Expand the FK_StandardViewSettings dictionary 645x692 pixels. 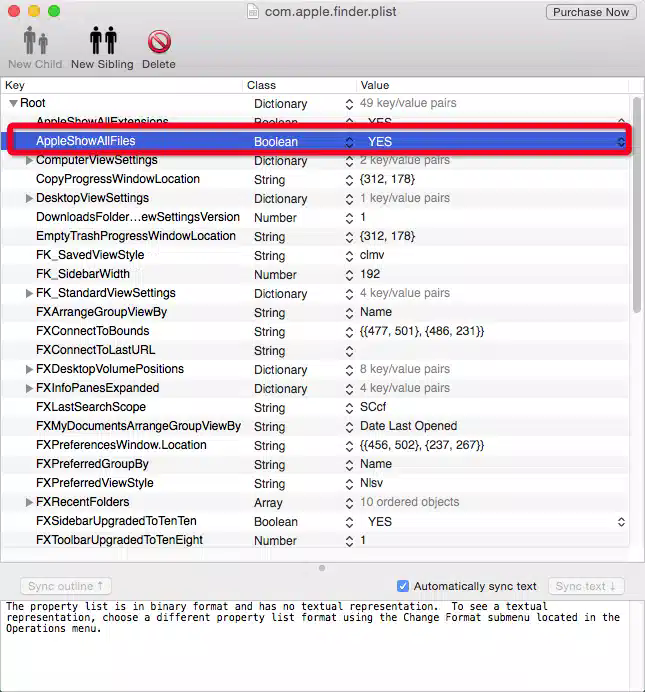tap(29, 293)
